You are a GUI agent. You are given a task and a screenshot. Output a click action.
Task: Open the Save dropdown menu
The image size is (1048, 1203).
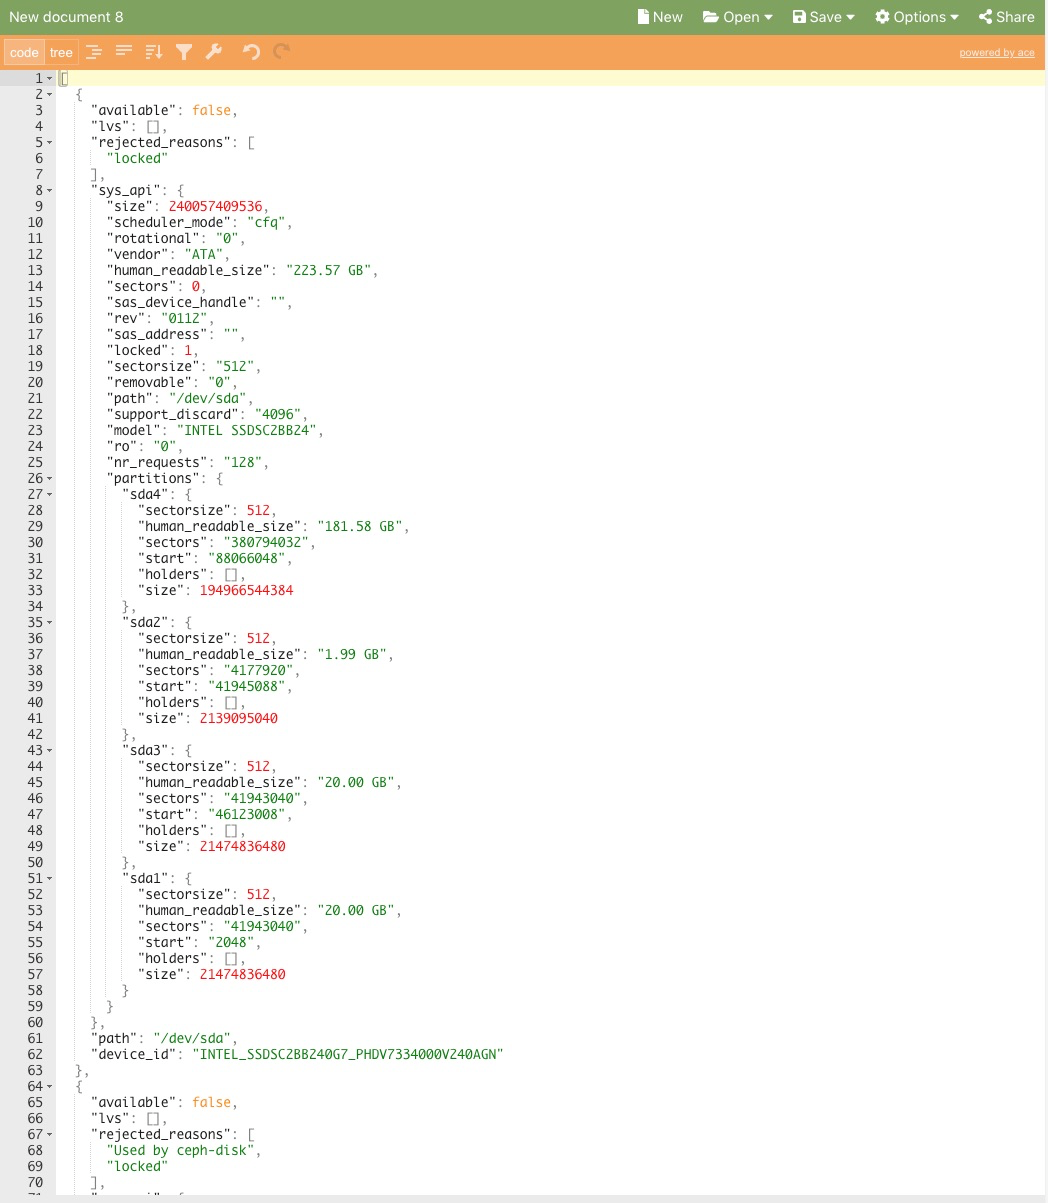824,17
